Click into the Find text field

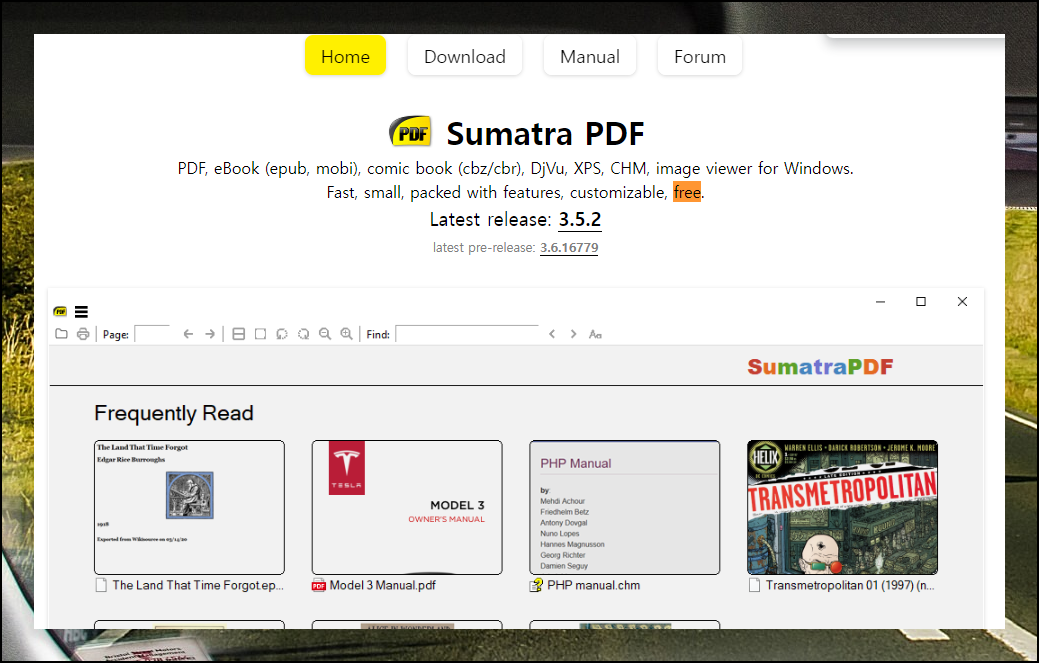tap(467, 334)
